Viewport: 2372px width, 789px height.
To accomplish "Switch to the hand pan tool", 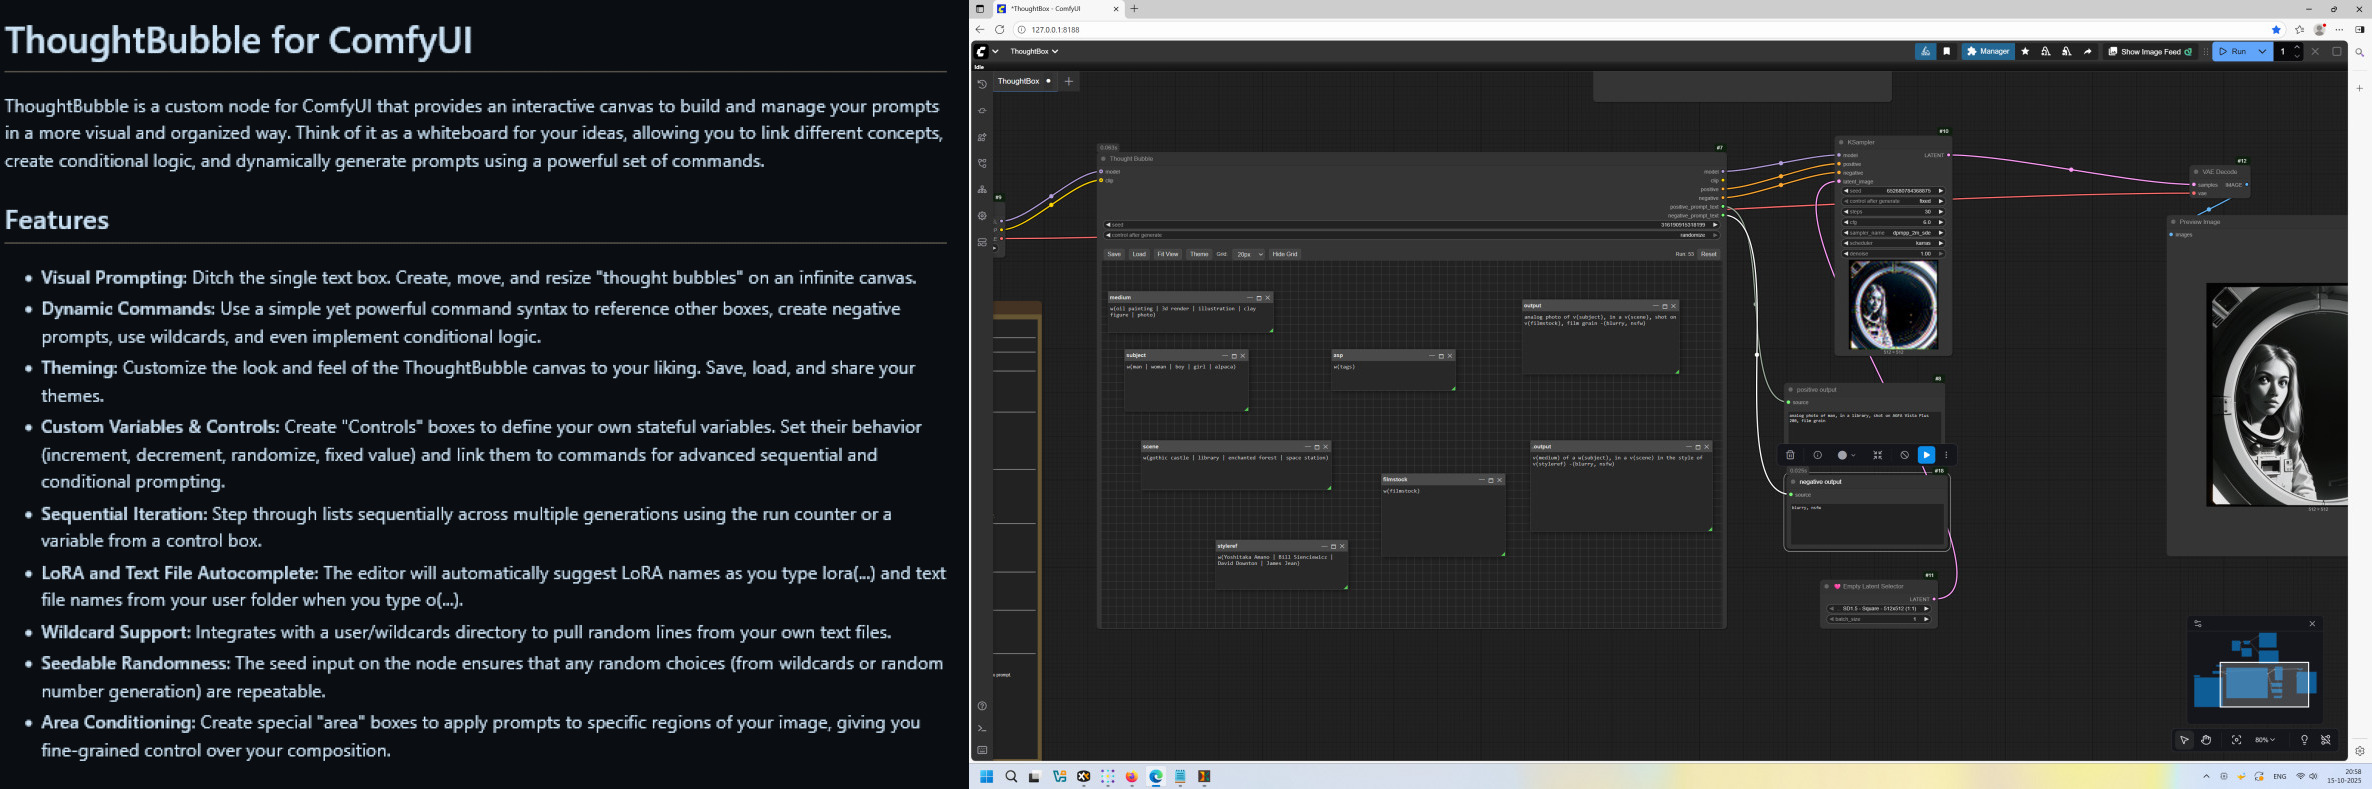I will pos(2206,740).
